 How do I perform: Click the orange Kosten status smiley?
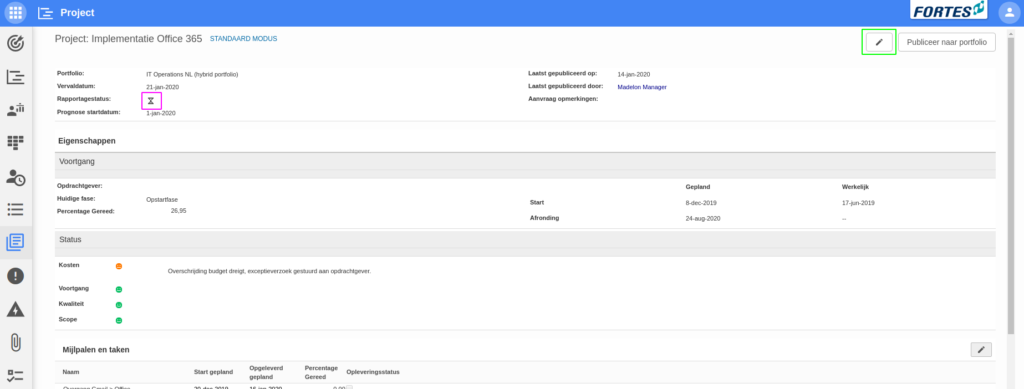(x=119, y=266)
